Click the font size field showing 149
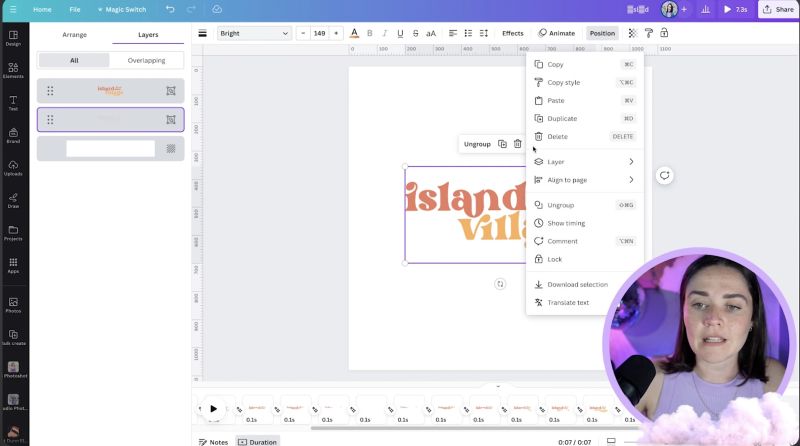 (x=319, y=33)
